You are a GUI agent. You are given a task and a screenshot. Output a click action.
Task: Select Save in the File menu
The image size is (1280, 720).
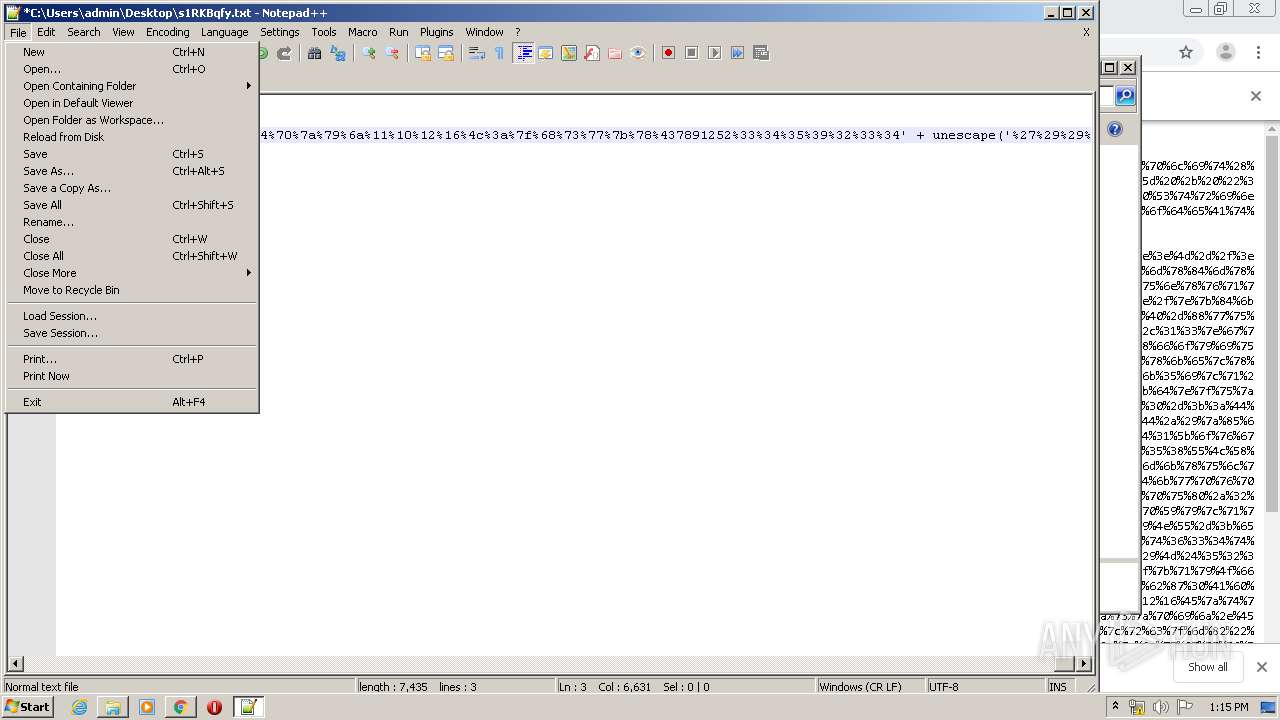(132, 154)
